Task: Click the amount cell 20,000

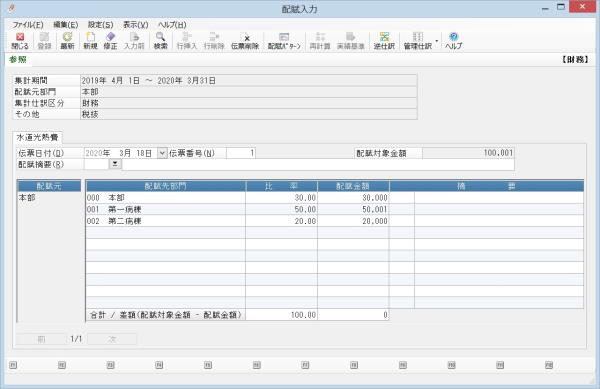Action: [x=353, y=221]
